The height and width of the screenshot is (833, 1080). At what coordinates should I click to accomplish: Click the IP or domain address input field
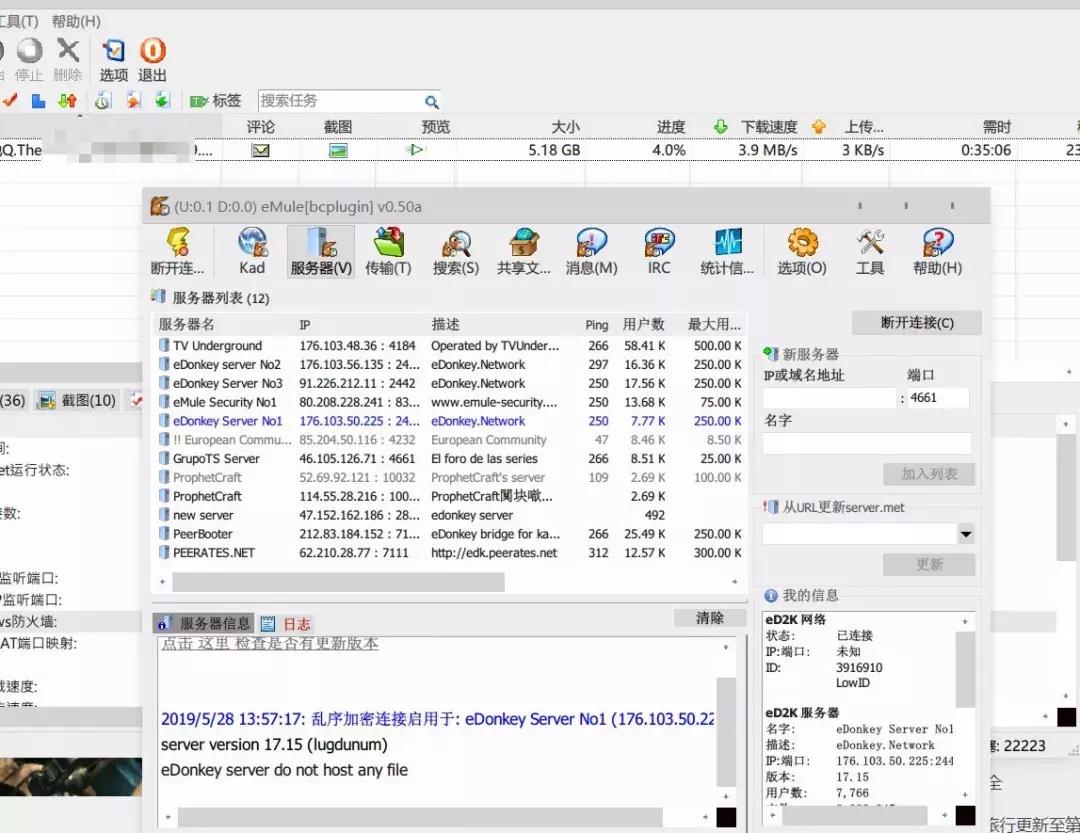click(x=829, y=398)
